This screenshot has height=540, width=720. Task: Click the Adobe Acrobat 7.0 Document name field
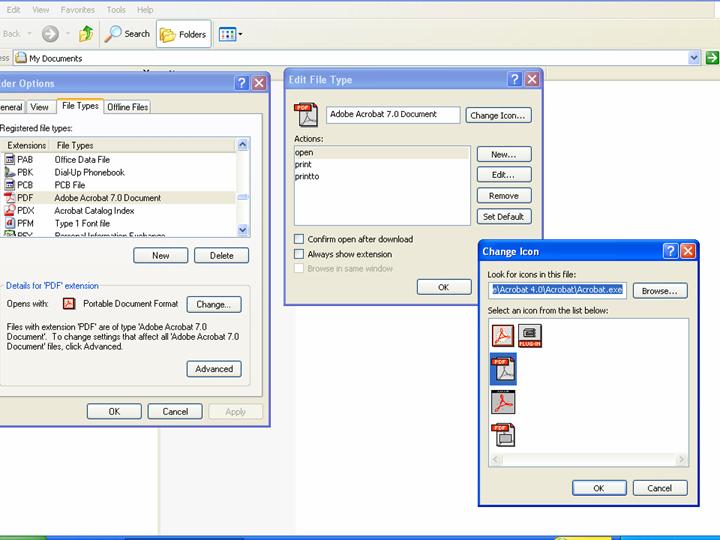[393, 115]
